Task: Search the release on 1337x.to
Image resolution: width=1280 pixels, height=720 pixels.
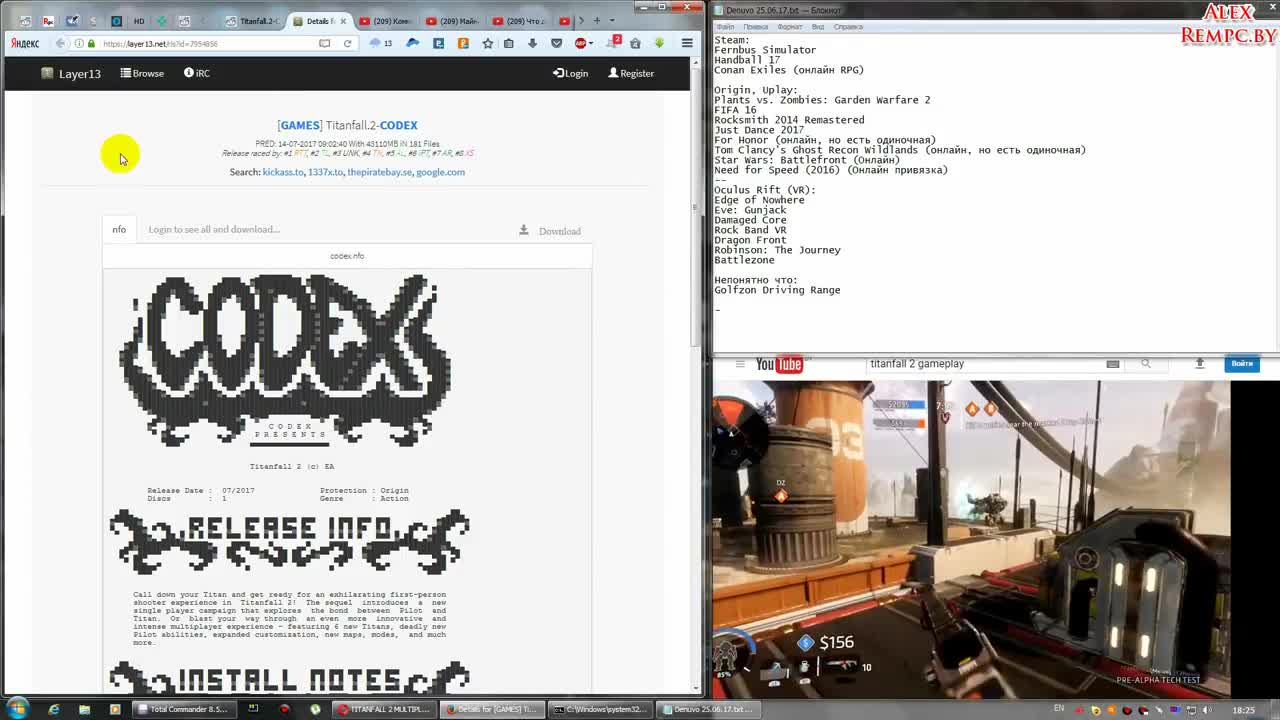Action: point(325,172)
